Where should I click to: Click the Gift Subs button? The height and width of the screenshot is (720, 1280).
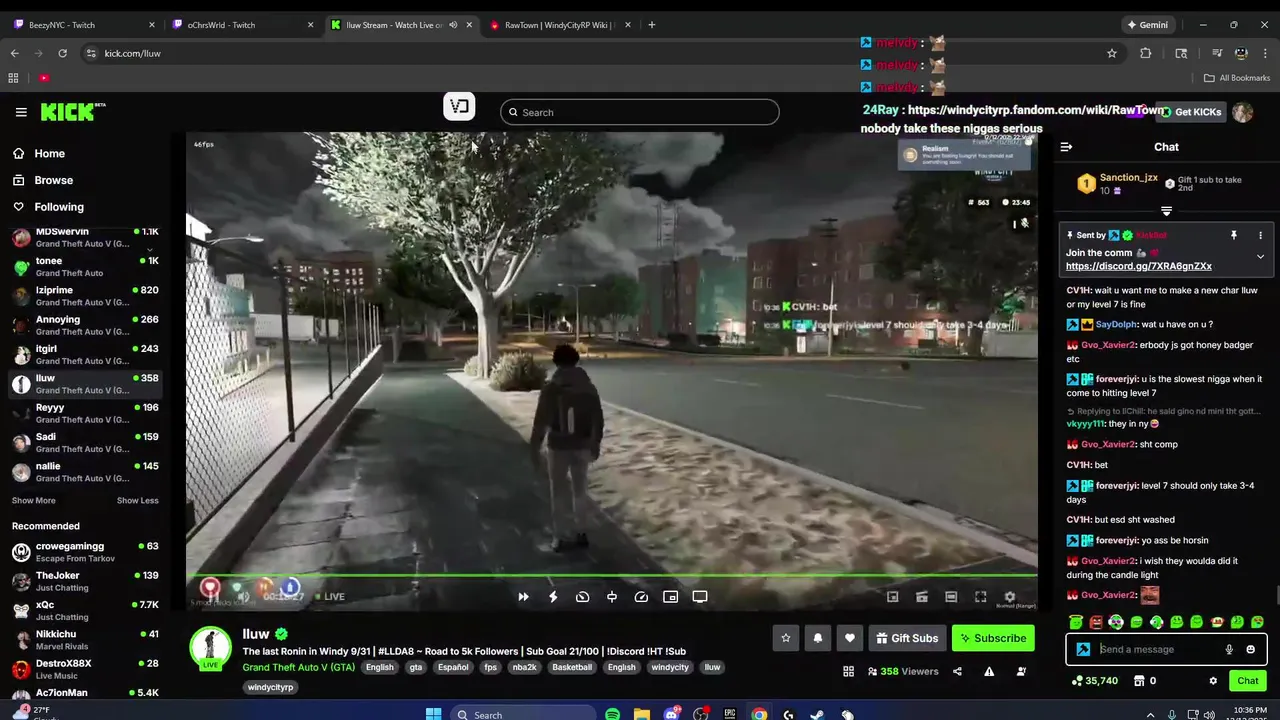907,638
